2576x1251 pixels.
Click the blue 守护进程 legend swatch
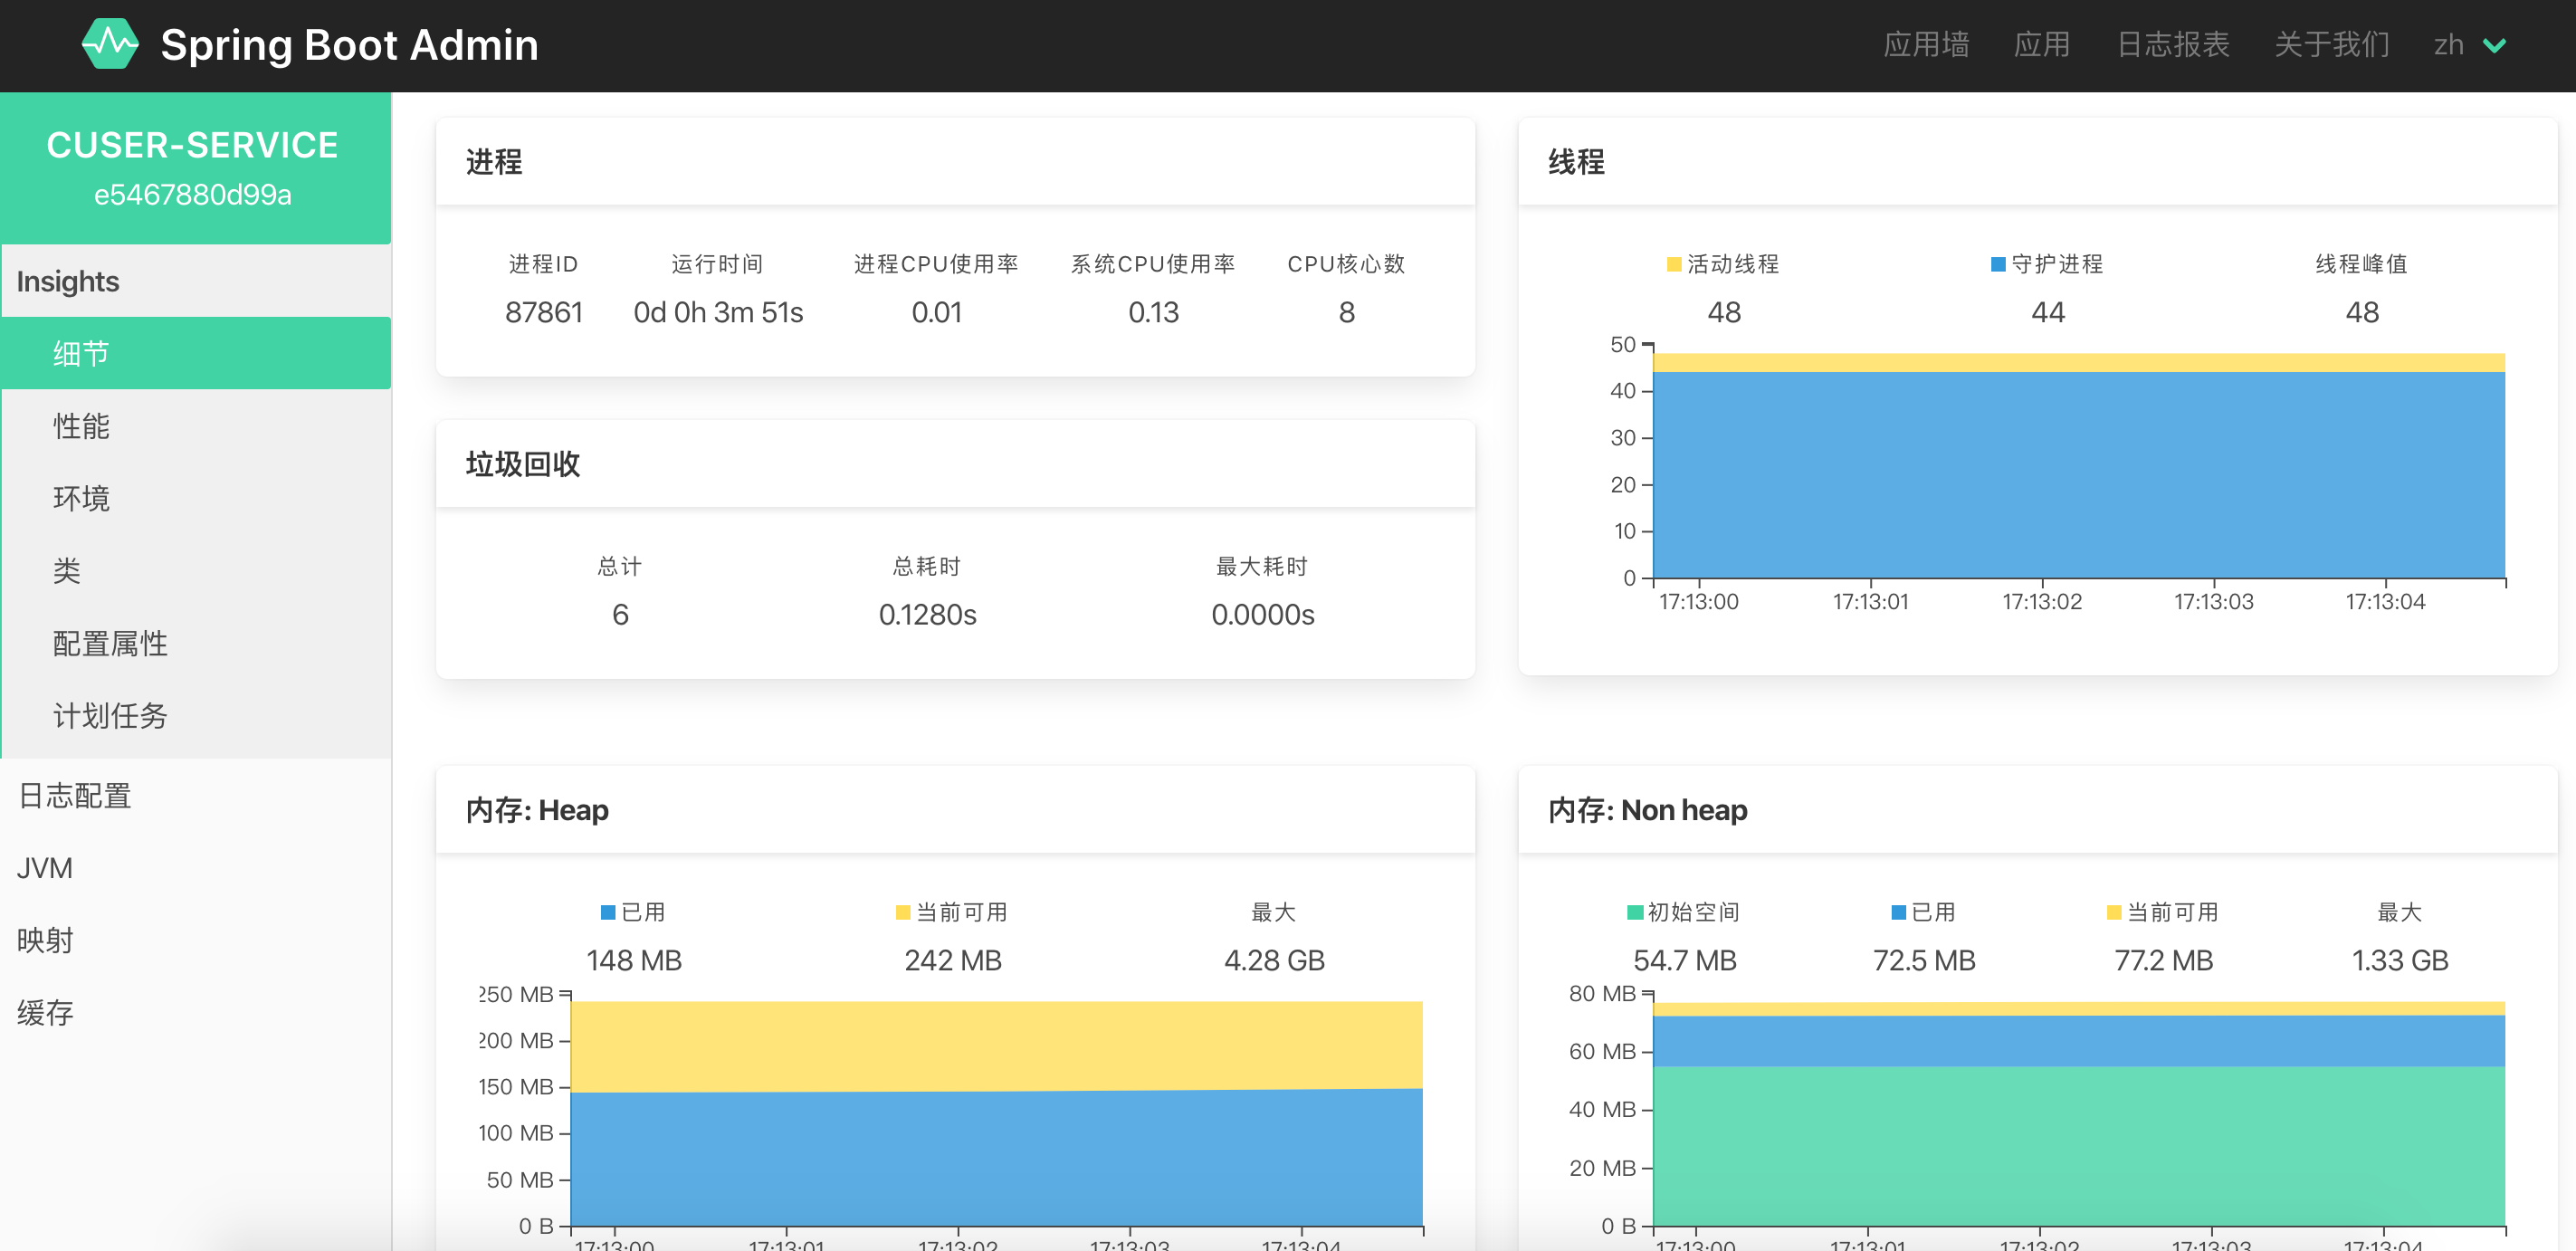click(x=1998, y=264)
